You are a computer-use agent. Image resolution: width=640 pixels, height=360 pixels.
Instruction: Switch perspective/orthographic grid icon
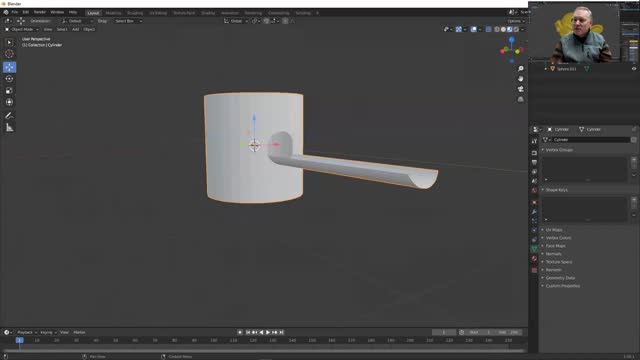point(520,99)
